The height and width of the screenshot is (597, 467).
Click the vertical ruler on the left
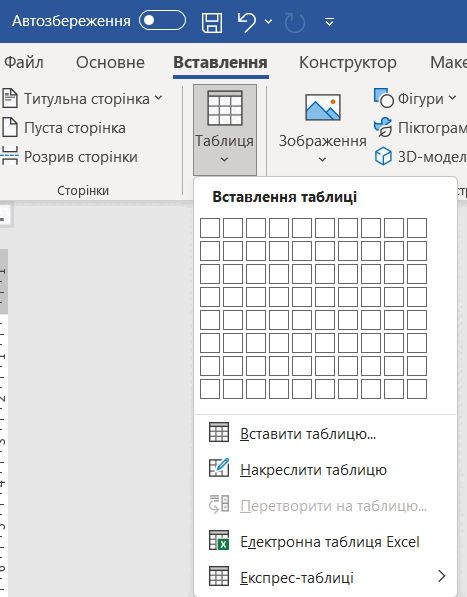click(x=3, y=423)
